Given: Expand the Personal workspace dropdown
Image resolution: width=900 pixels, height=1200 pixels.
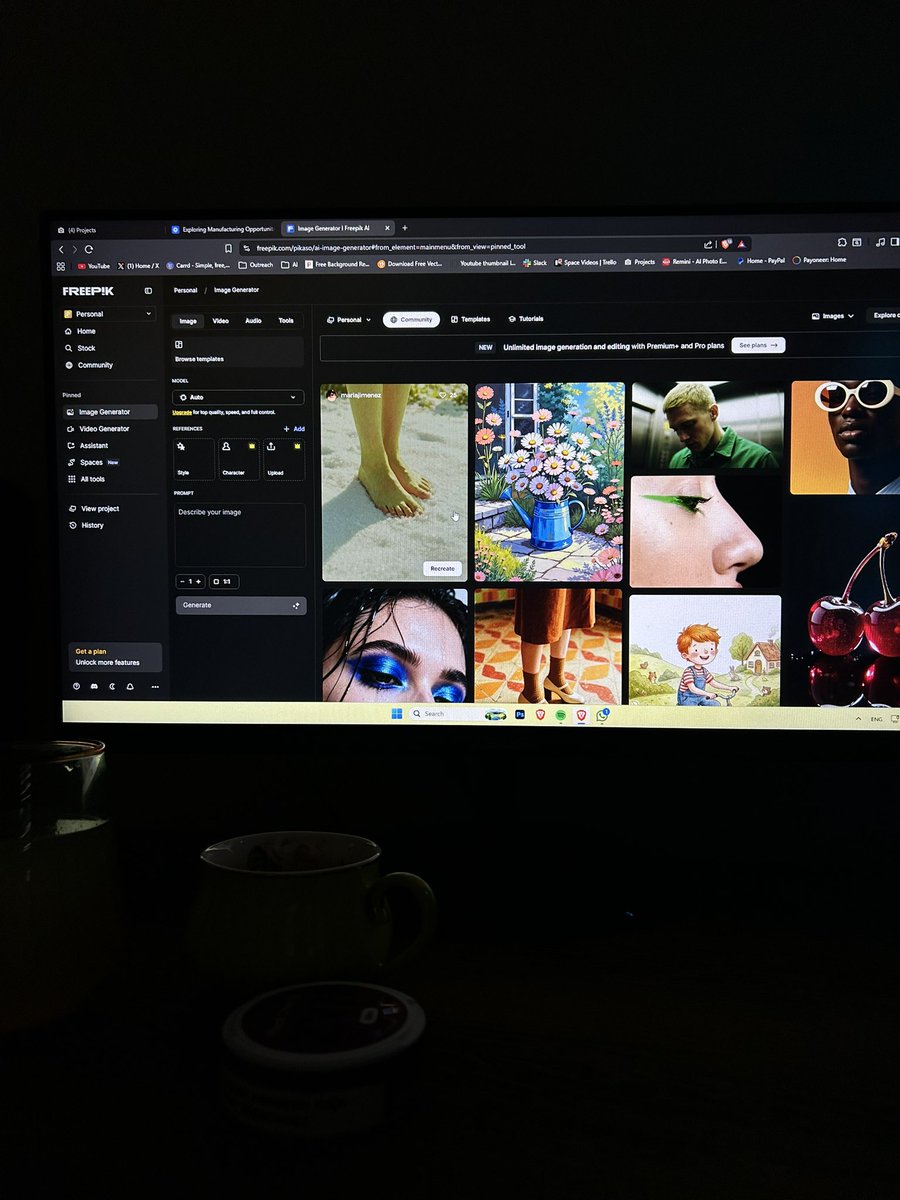Looking at the screenshot, I should (x=107, y=313).
